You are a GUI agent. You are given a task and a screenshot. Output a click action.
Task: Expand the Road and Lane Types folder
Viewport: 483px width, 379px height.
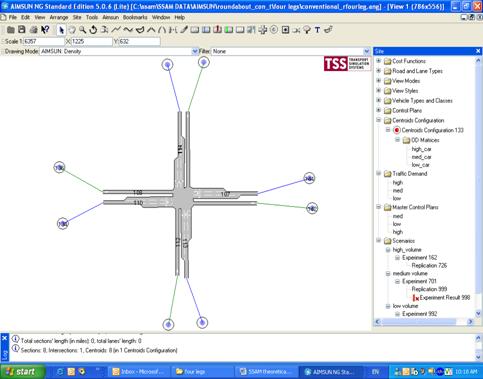378,71
